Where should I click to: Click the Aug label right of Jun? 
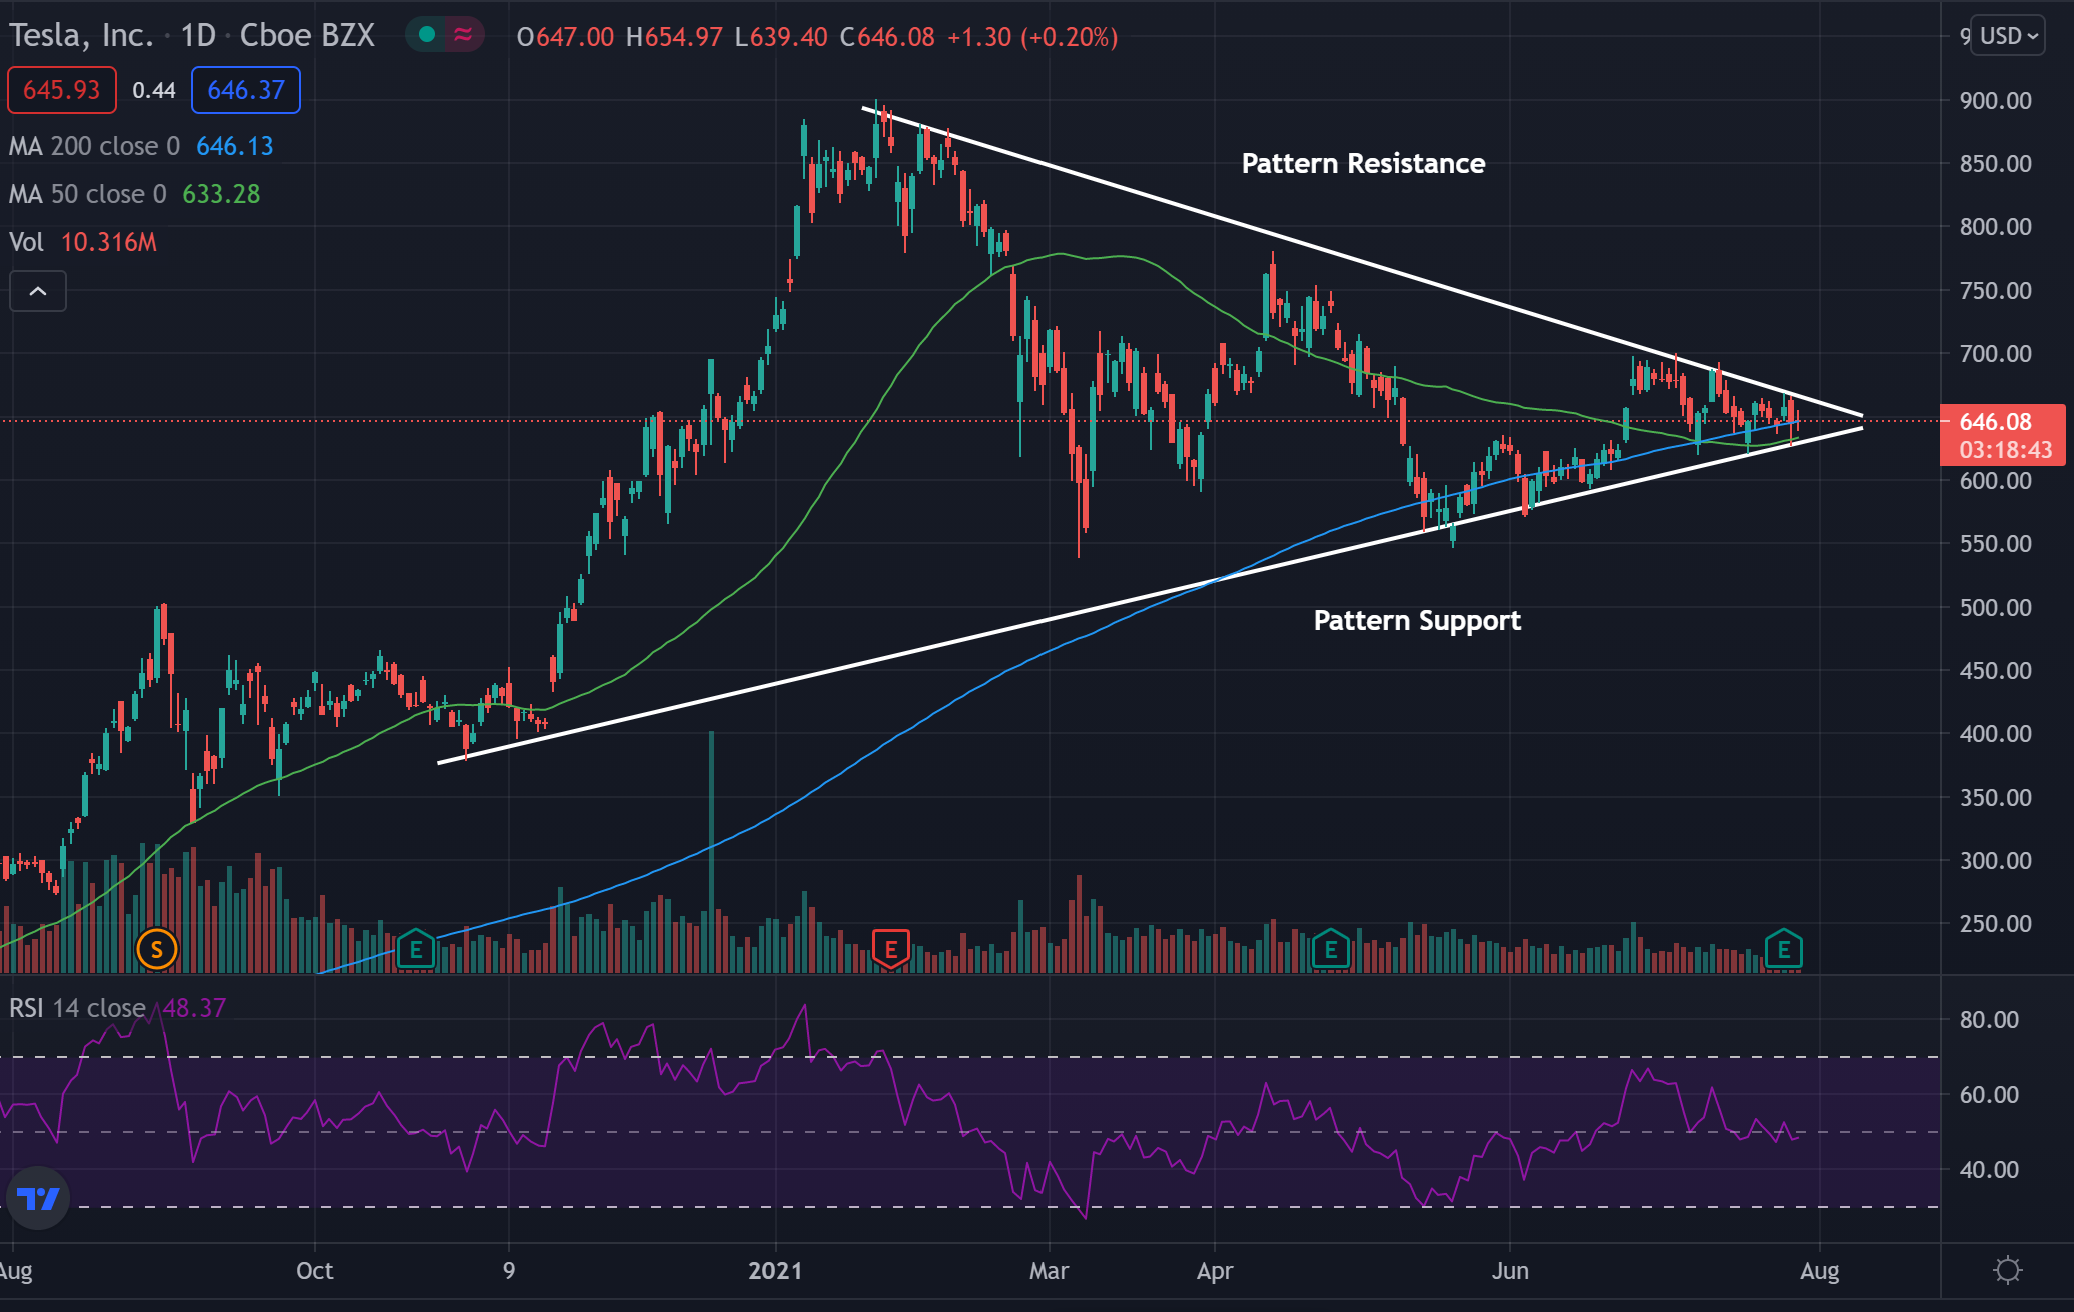coord(1819,1270)
